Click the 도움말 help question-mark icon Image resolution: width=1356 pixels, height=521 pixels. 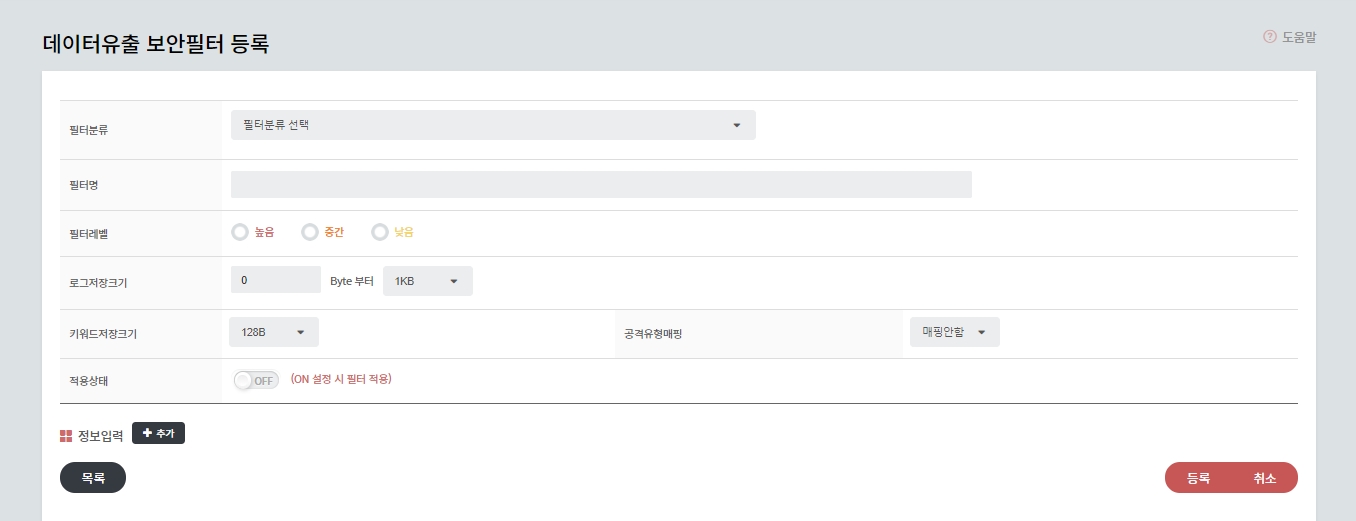[1270, 37]
